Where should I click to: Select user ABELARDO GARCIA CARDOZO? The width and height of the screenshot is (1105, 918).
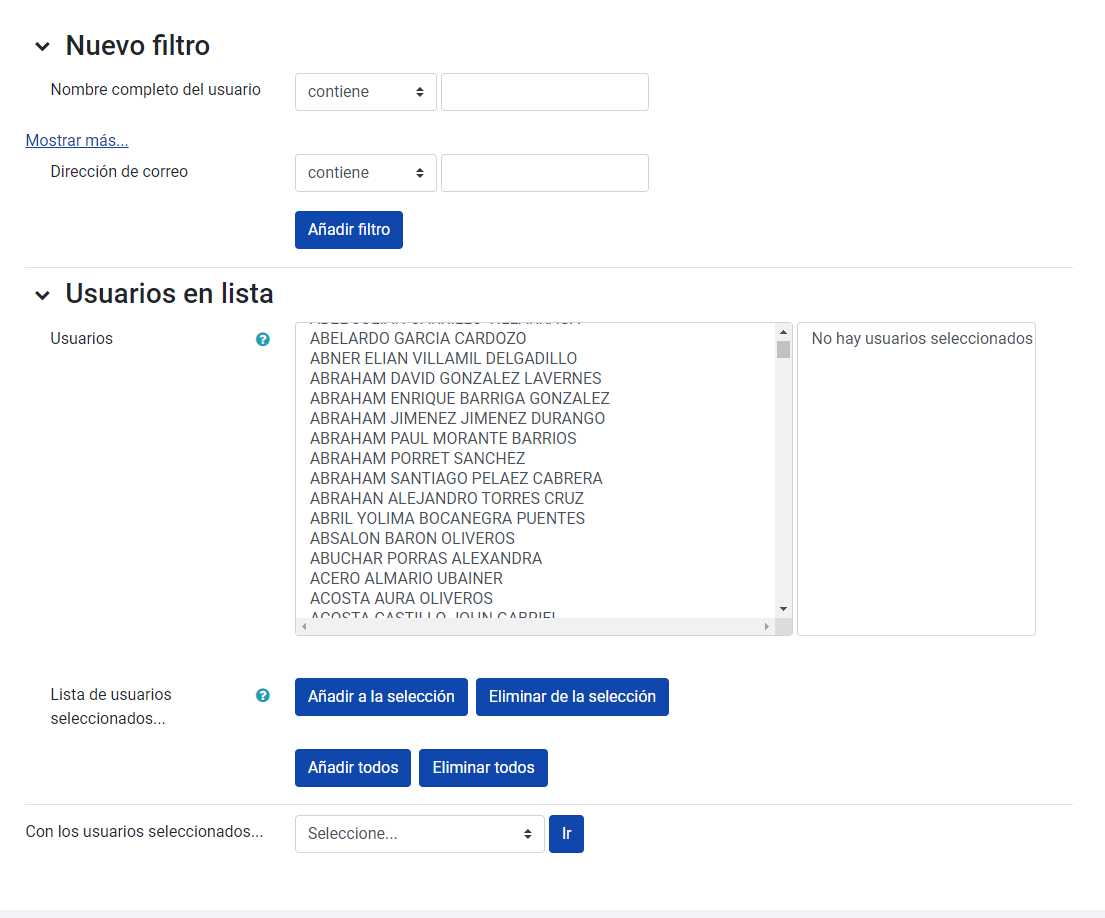(x=420, y=338)
